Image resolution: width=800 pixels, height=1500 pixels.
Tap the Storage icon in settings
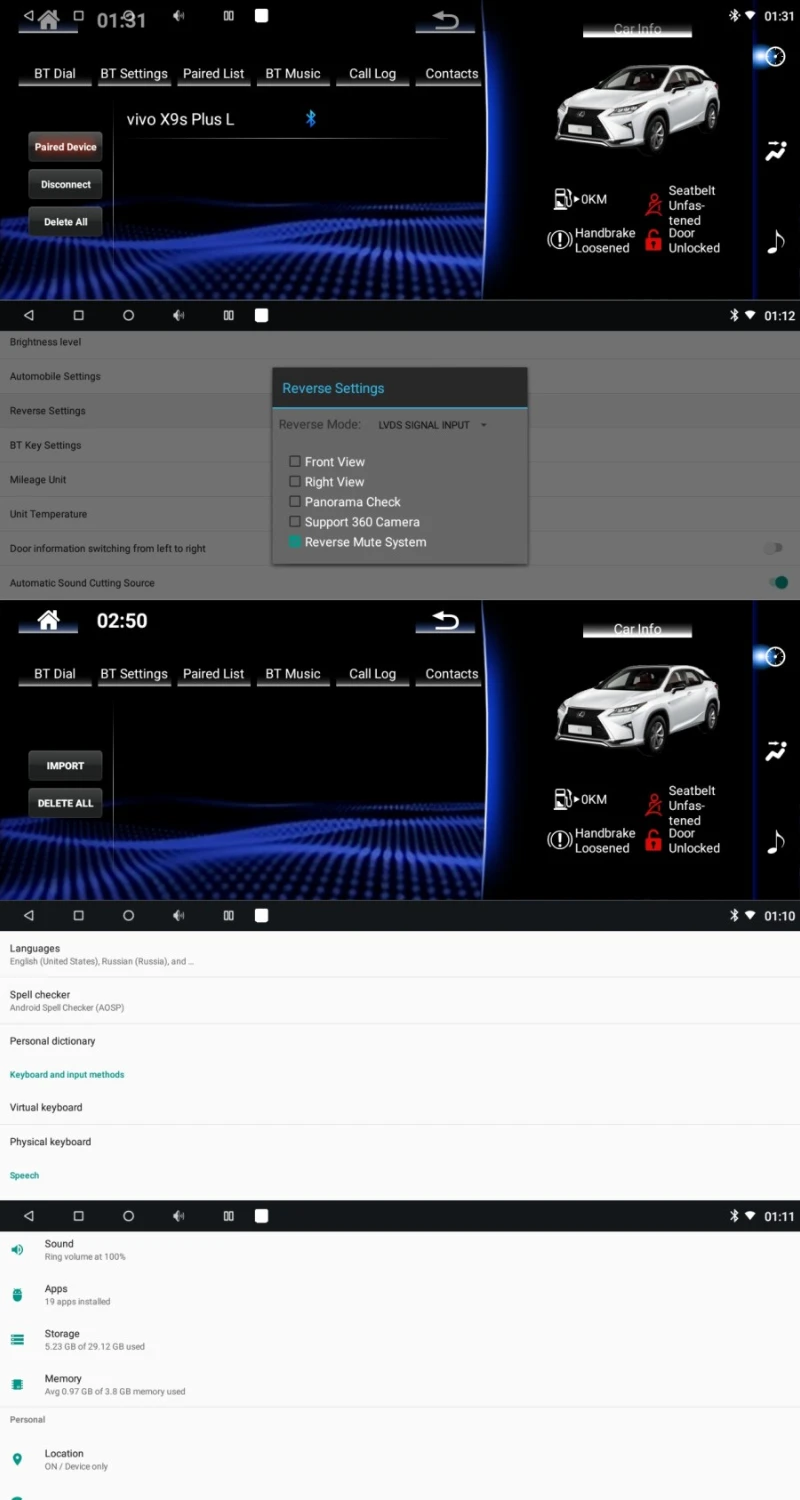[17, 1340]
